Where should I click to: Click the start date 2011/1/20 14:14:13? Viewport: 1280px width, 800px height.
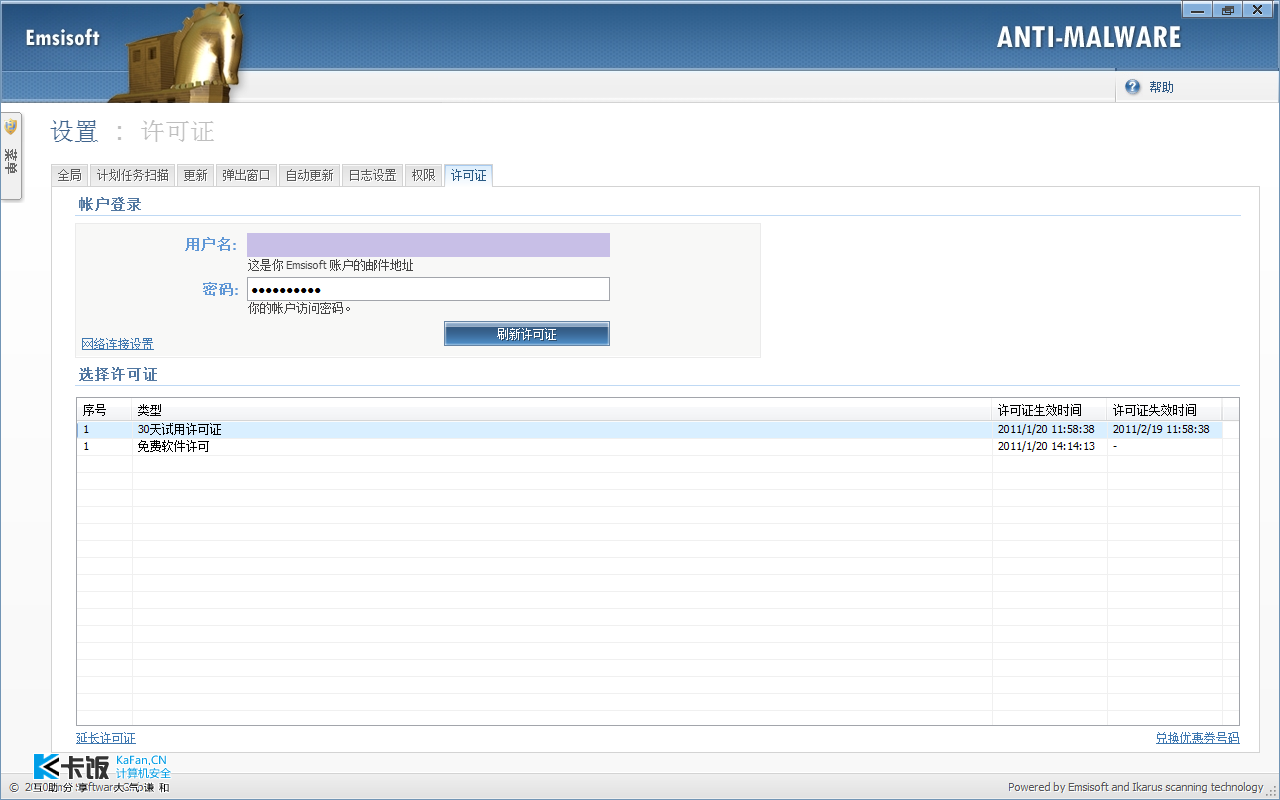coord(1046,447)
